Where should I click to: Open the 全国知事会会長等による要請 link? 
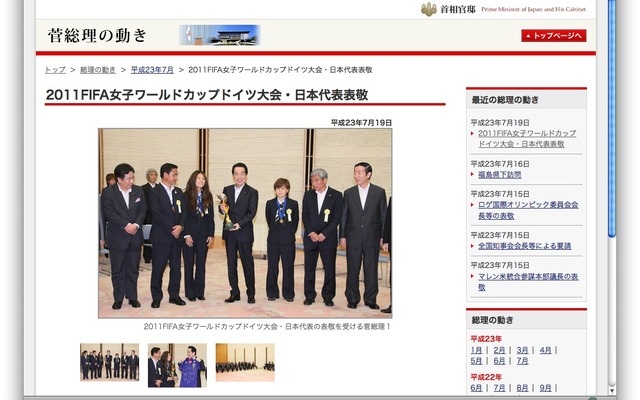[x=524, y=246]
